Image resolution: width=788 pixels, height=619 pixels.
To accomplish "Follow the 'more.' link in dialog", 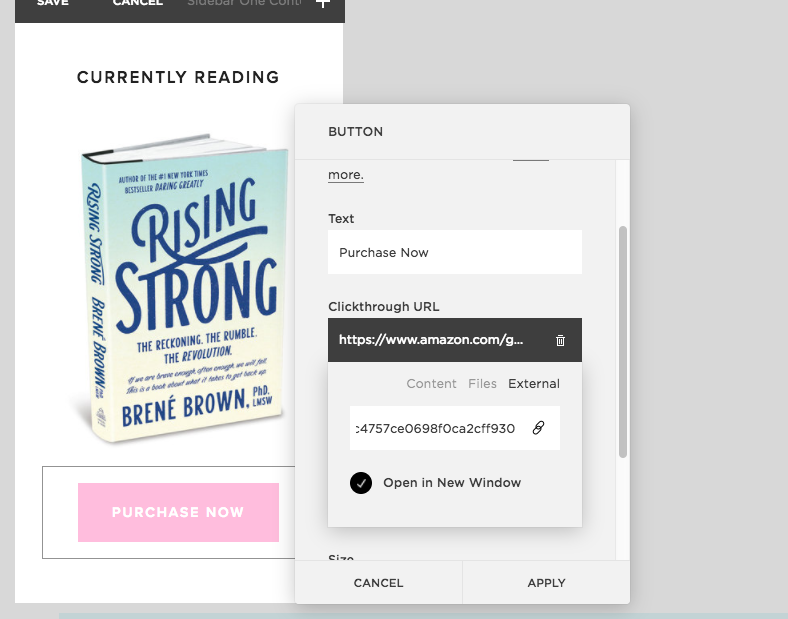I will pyautogui.click(x=346, y=175).
